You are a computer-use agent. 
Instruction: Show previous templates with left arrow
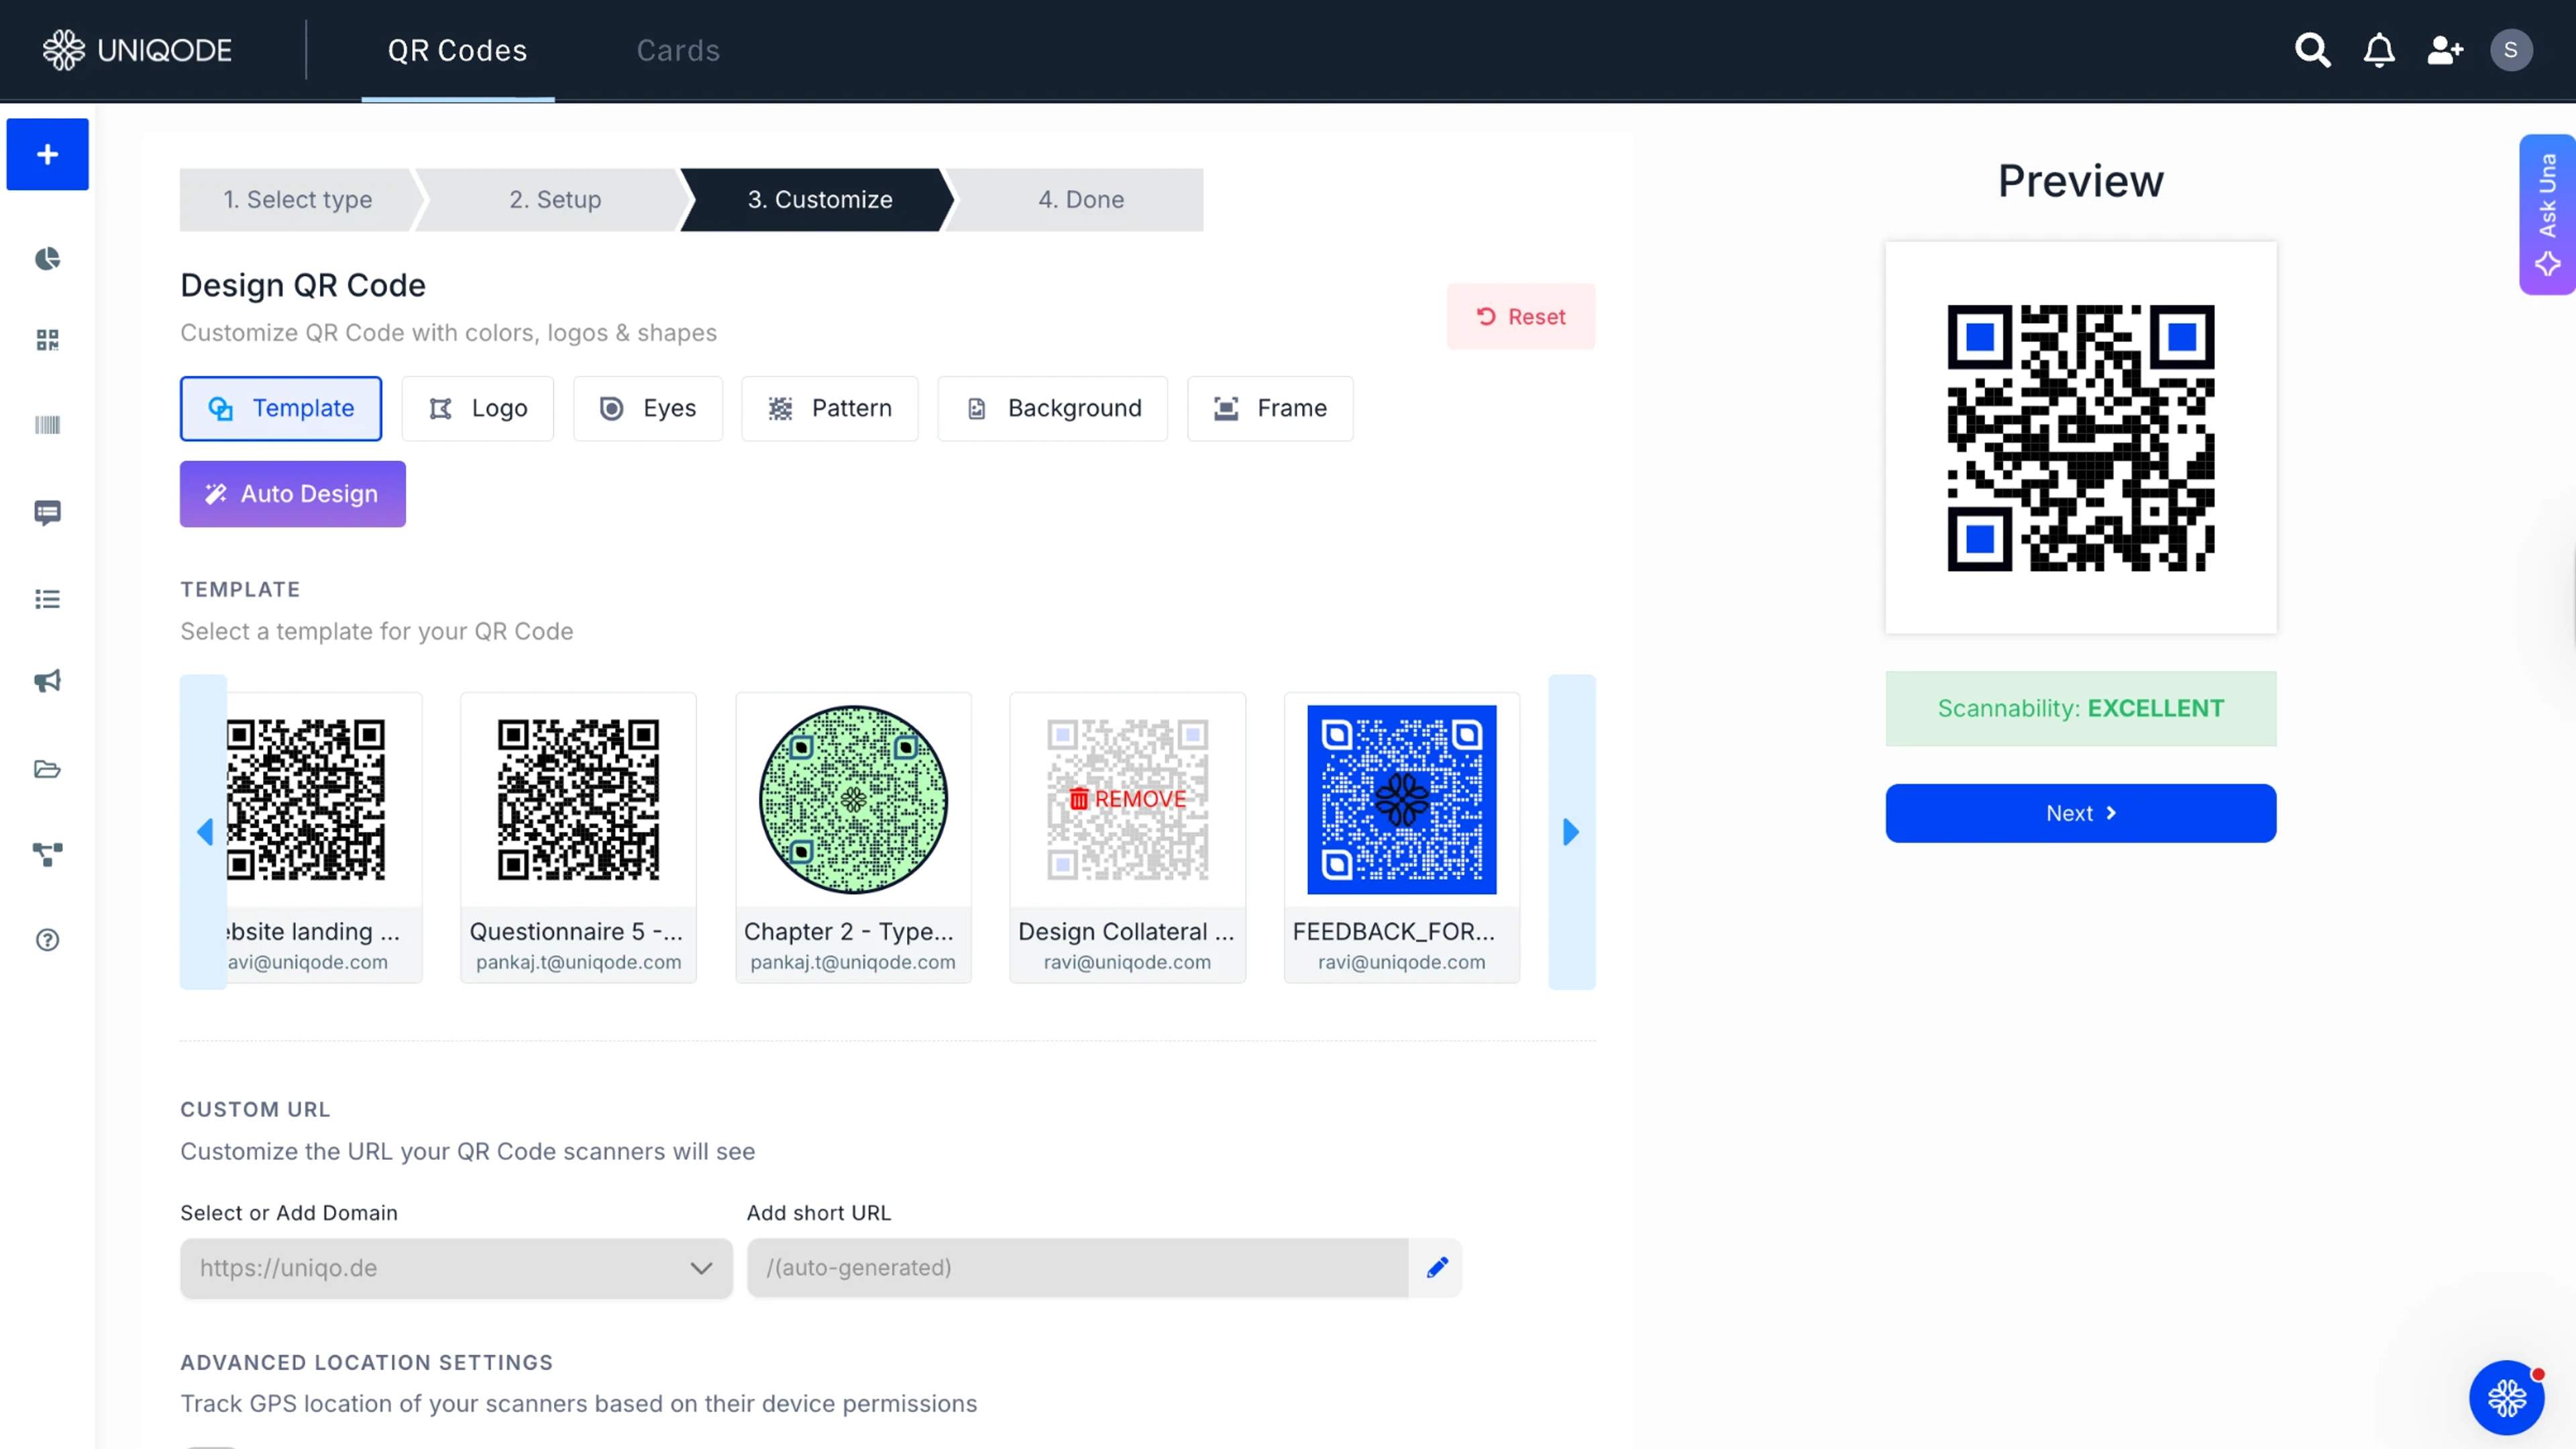coord(204,832)
